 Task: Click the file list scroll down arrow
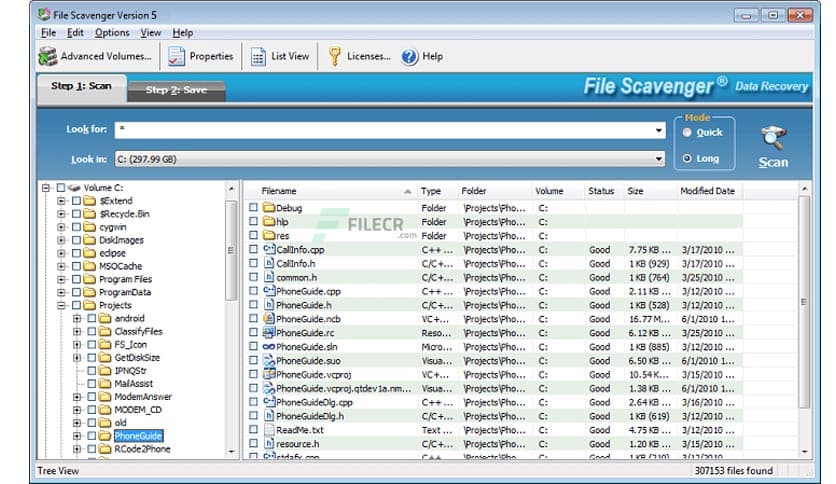pos(804,452)
